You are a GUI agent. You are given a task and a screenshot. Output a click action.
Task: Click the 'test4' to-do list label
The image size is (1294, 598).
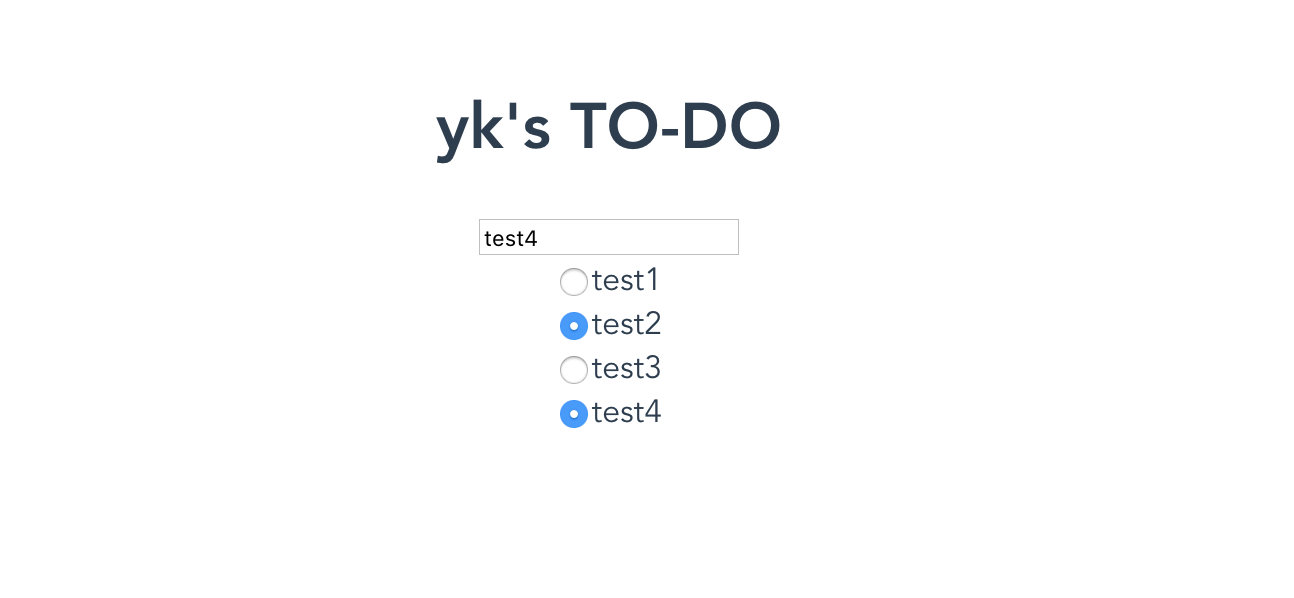[x=626, y=413]
